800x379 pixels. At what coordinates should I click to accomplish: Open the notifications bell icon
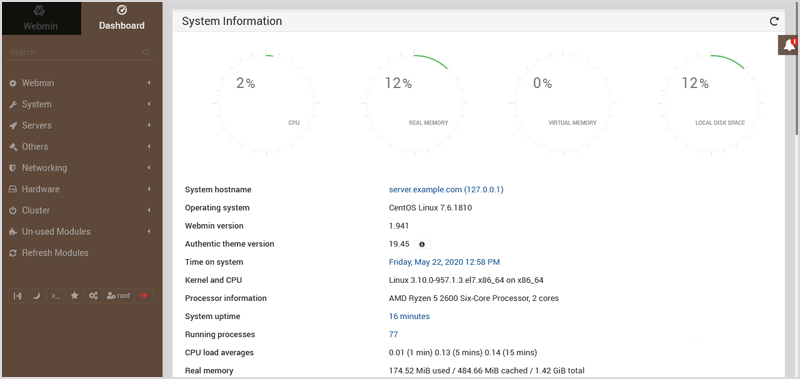pyautogui.click(x=789, y=45)
